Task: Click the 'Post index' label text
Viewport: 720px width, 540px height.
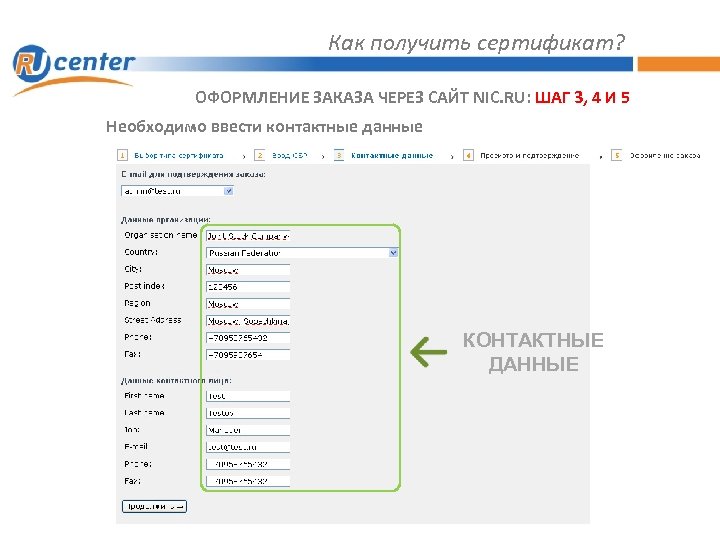Action: tap(144, 286)
